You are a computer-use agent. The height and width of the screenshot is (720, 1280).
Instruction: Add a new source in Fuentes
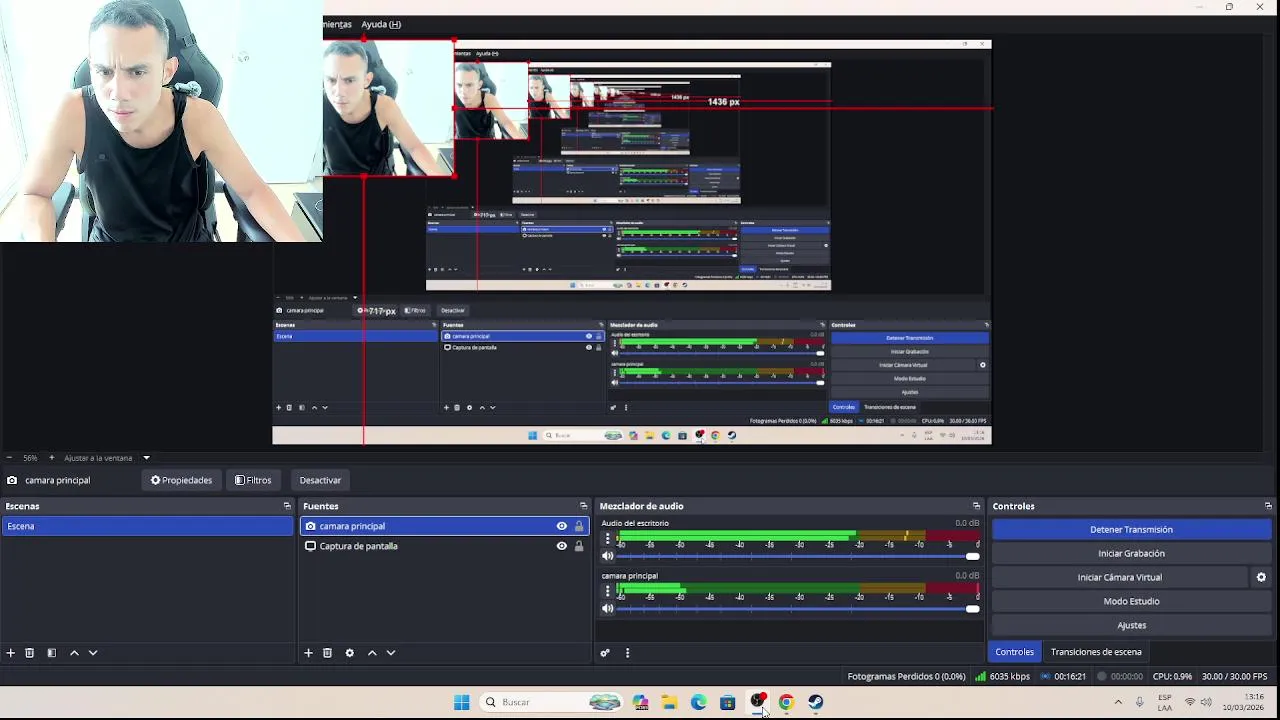click(308, 653)
